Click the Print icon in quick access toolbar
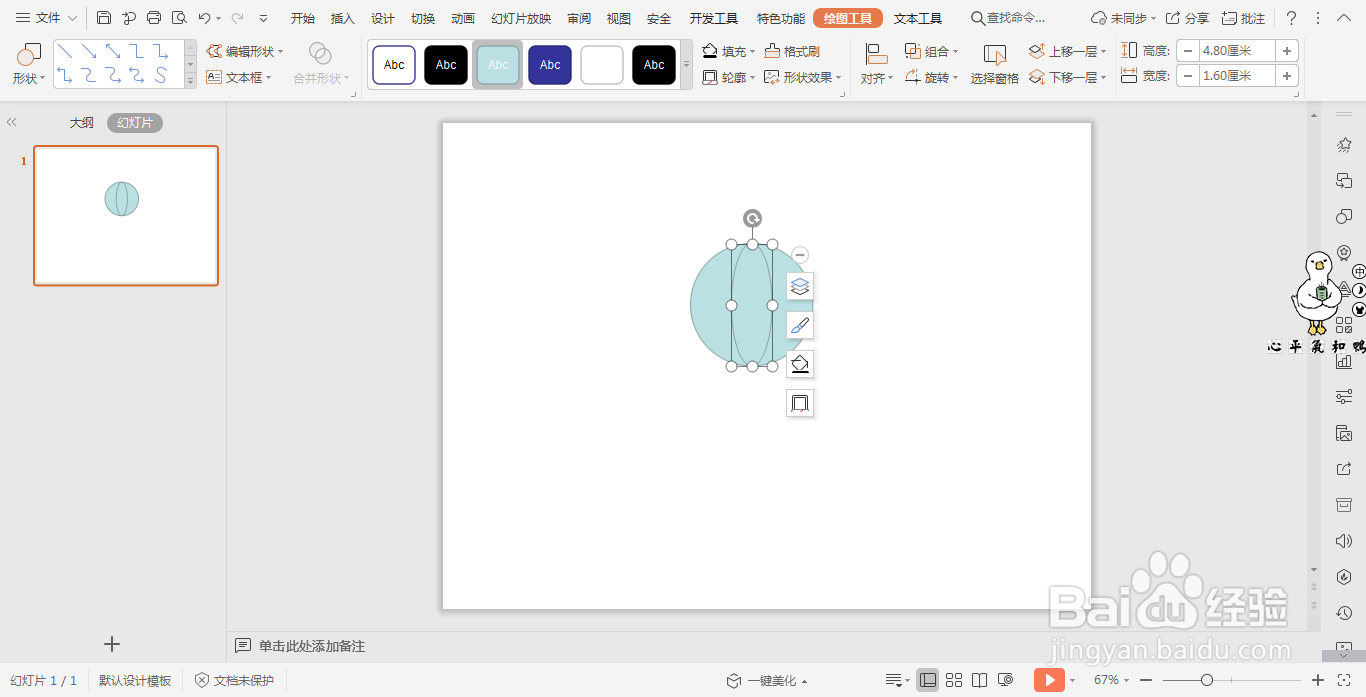This screenshot has width=1366, height=697. pos(154,18)
